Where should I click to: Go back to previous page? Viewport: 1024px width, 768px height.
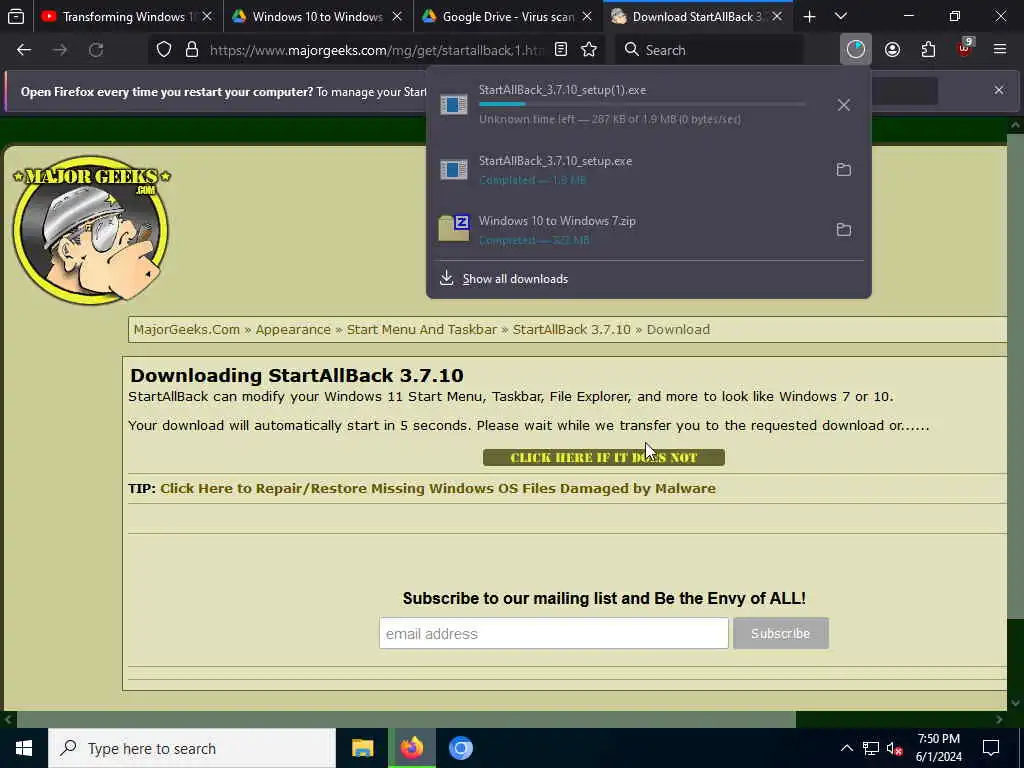pyautogui.click(x=24, y=50)
